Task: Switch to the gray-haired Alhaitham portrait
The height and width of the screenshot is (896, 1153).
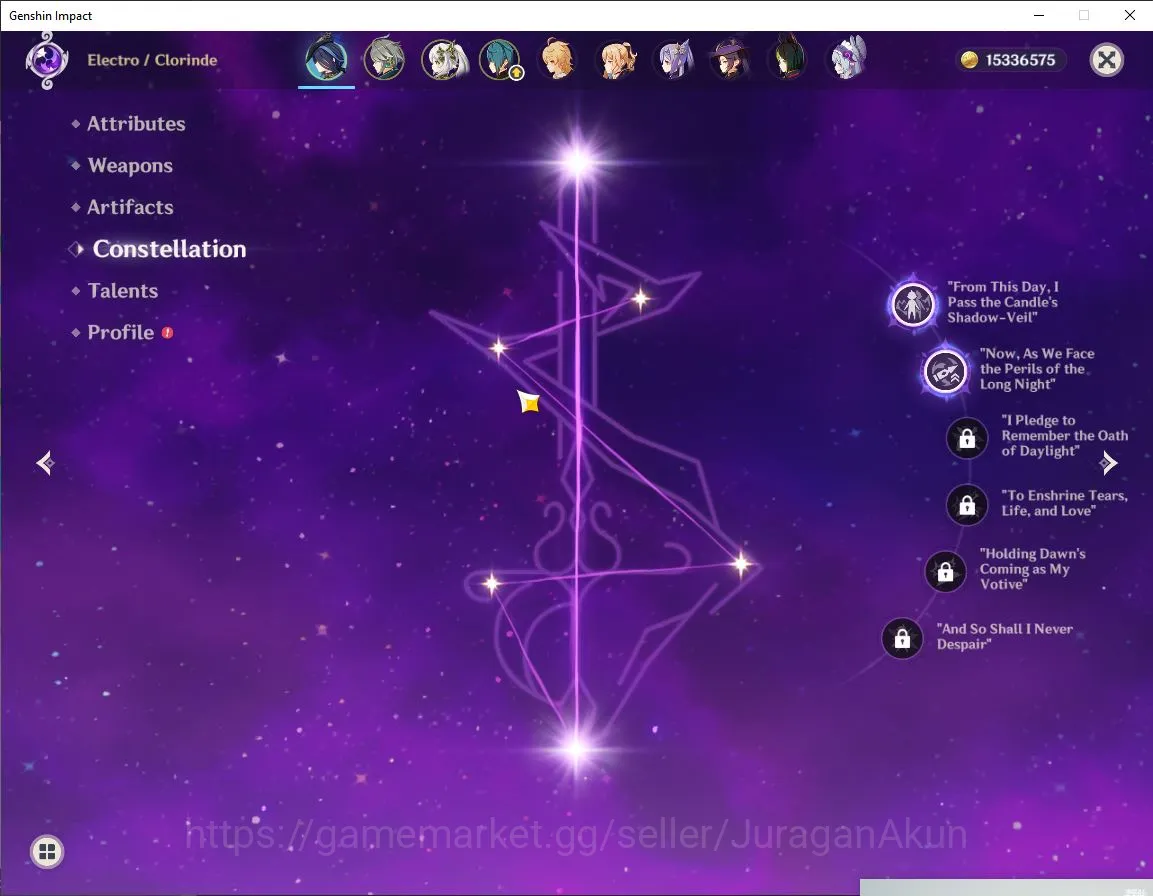Action: coord(384,58)
